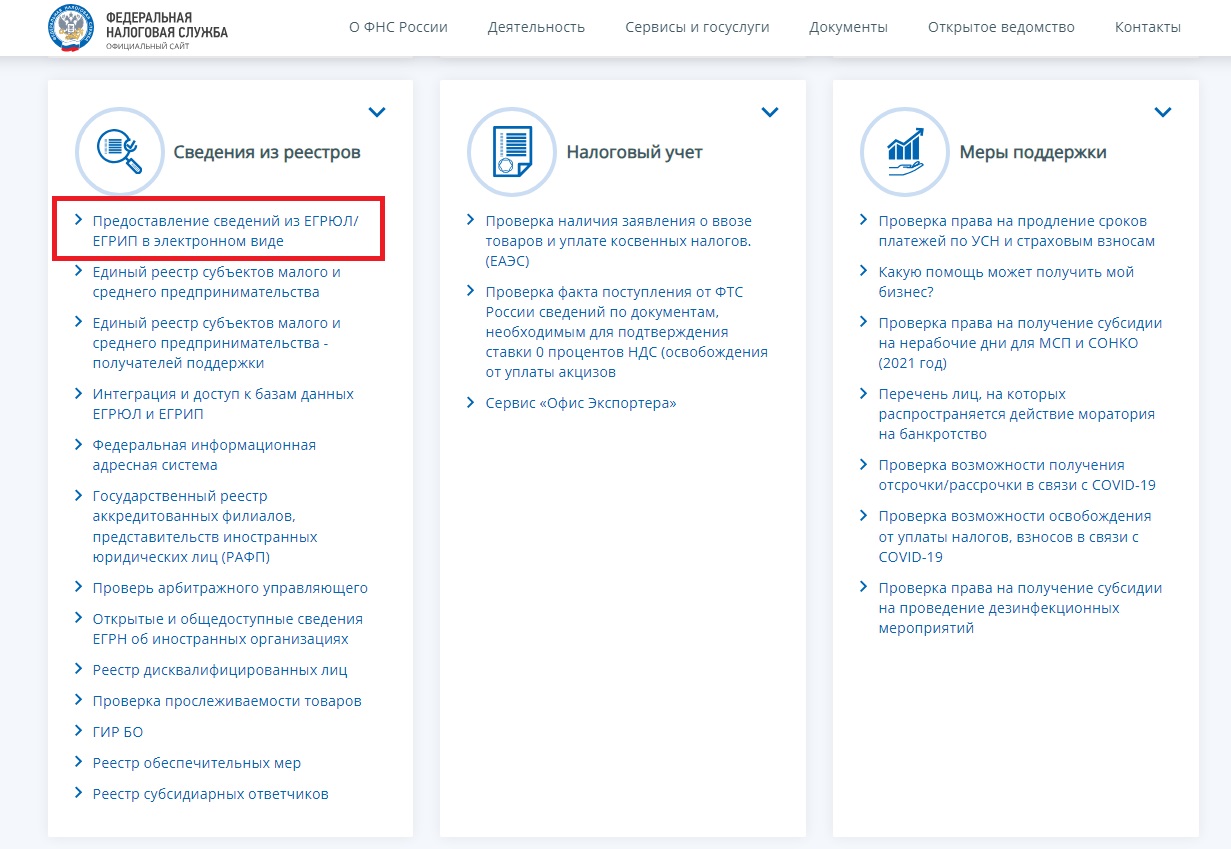Click the document icon beside Налоговый учет
The height and width of the screenshot is (849, 1231).
tap(511, 151)
